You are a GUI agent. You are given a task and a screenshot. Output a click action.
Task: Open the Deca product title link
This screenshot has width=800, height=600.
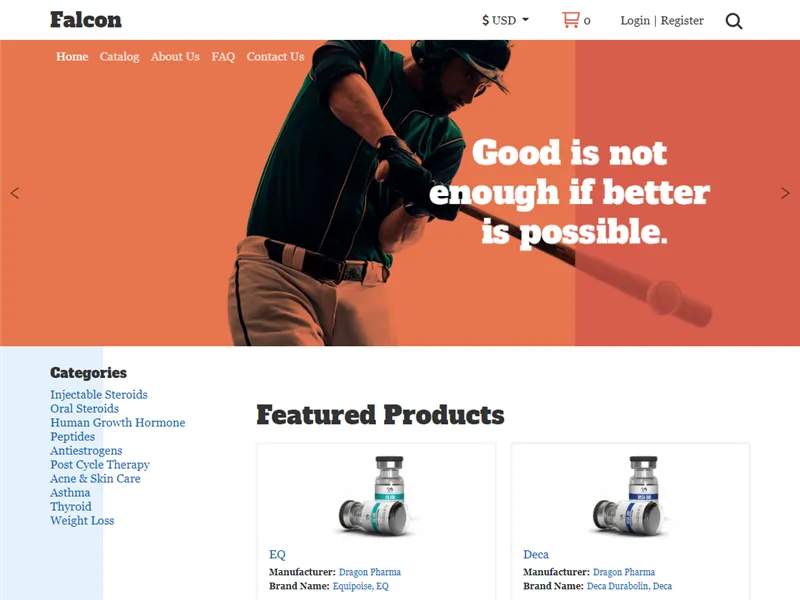(536, 554)
